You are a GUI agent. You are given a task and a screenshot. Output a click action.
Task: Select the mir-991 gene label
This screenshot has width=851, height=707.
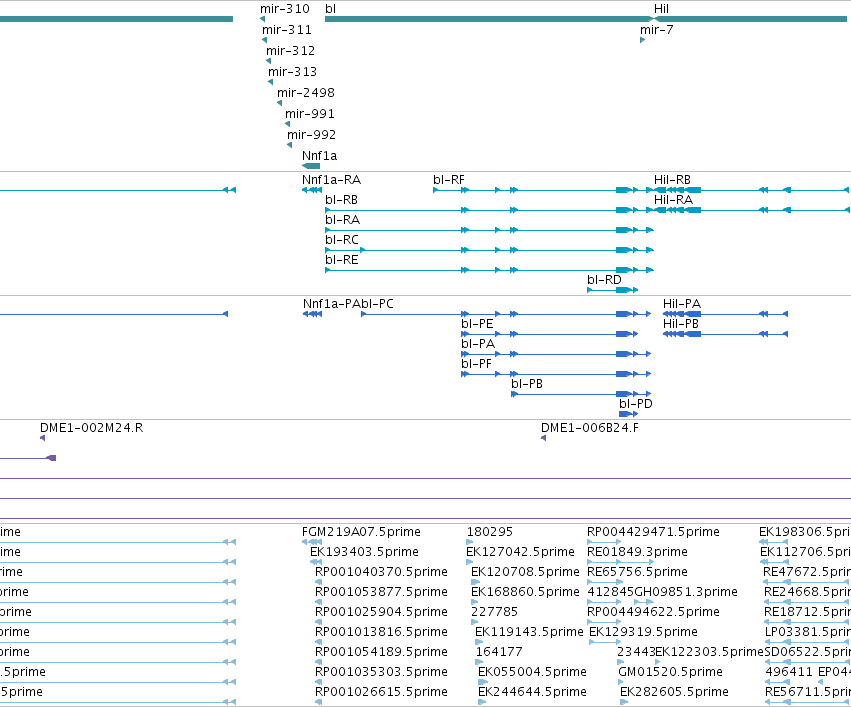click(x=309, y=114)
